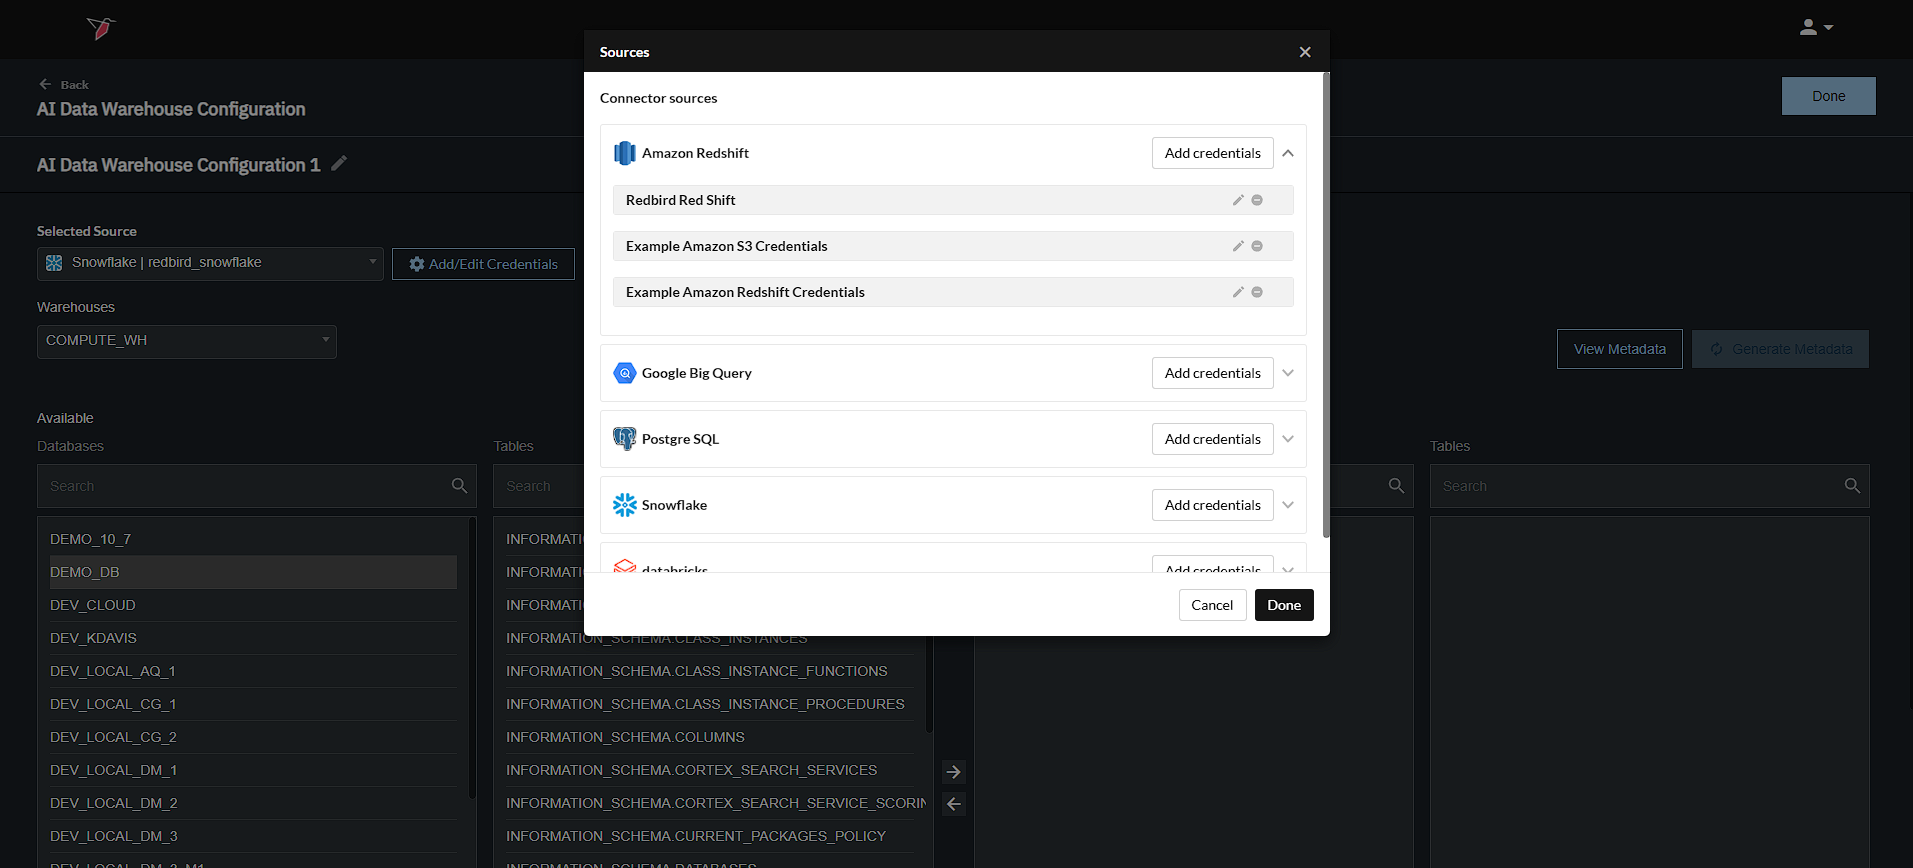The width and height of the screenshot is (1913, 868).
Task: Click the Back link
Action: (x=74, y=85)
